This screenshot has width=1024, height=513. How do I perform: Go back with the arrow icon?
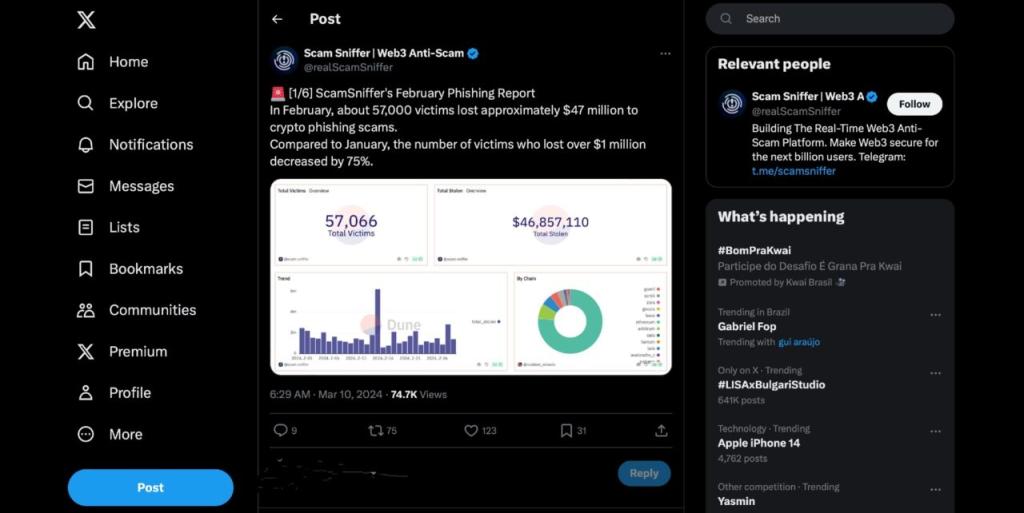click(x=277, y=19)
